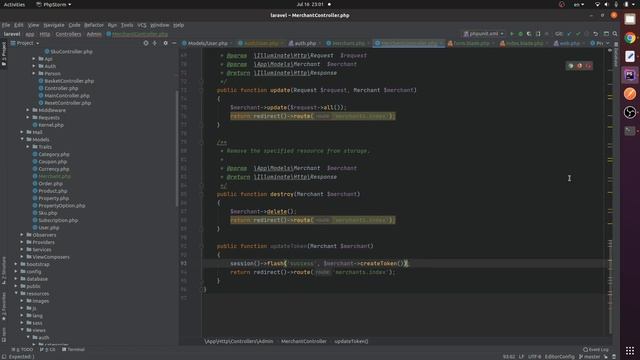
Task: Launch Postman from the dock
Action: pos(630,94)
